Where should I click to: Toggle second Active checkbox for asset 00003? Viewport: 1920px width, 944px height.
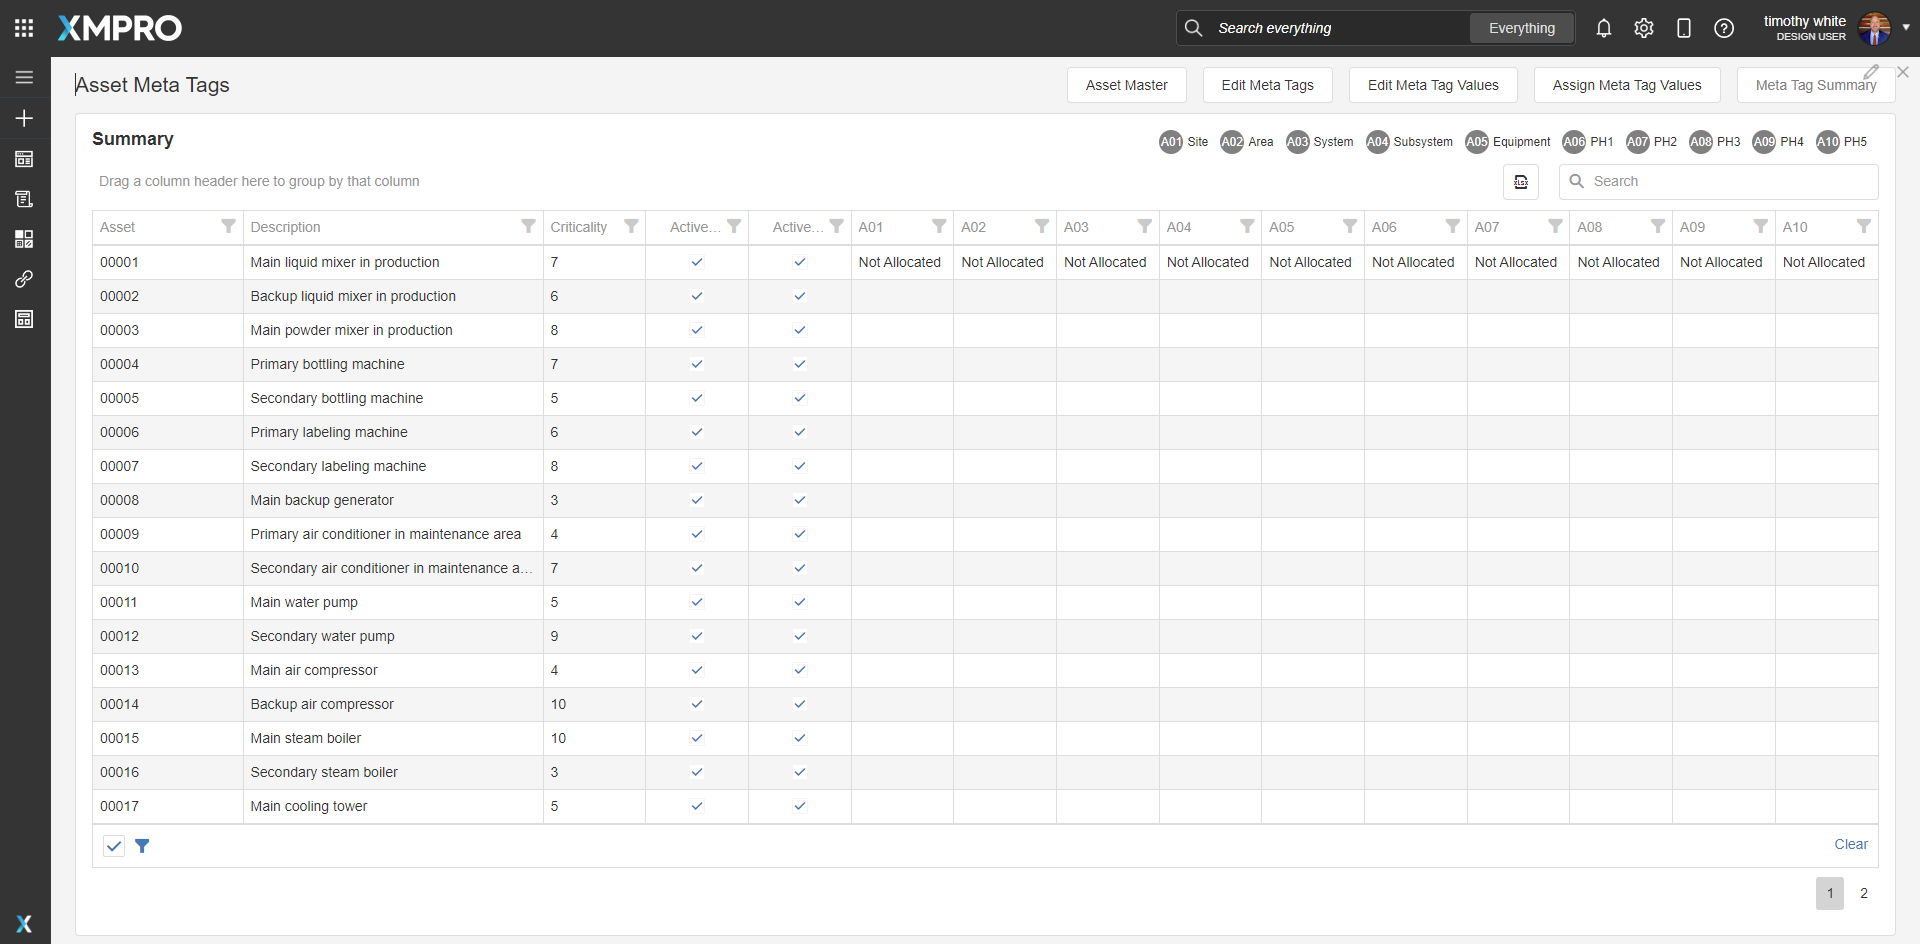click(800, 330)
